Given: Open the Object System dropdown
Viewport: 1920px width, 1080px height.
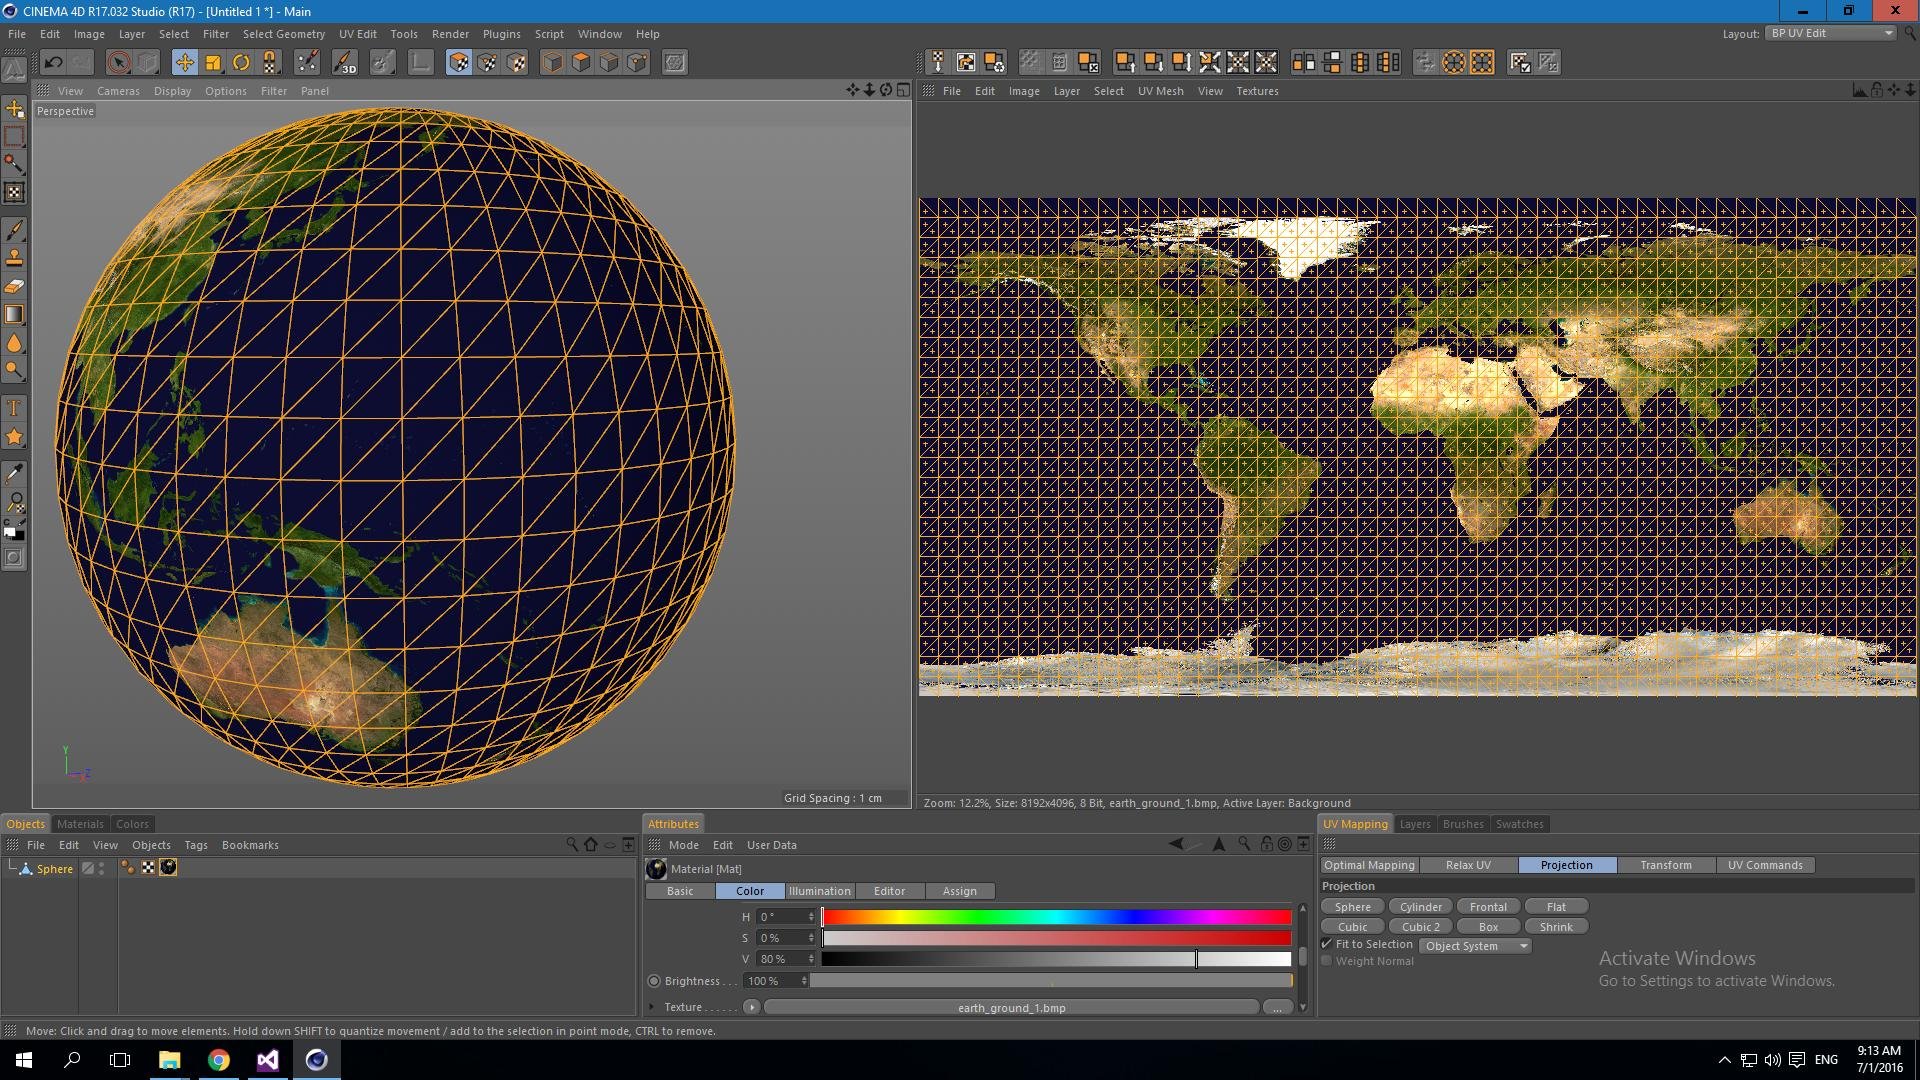Looking at the screenshot, I should coord(1475,946).
